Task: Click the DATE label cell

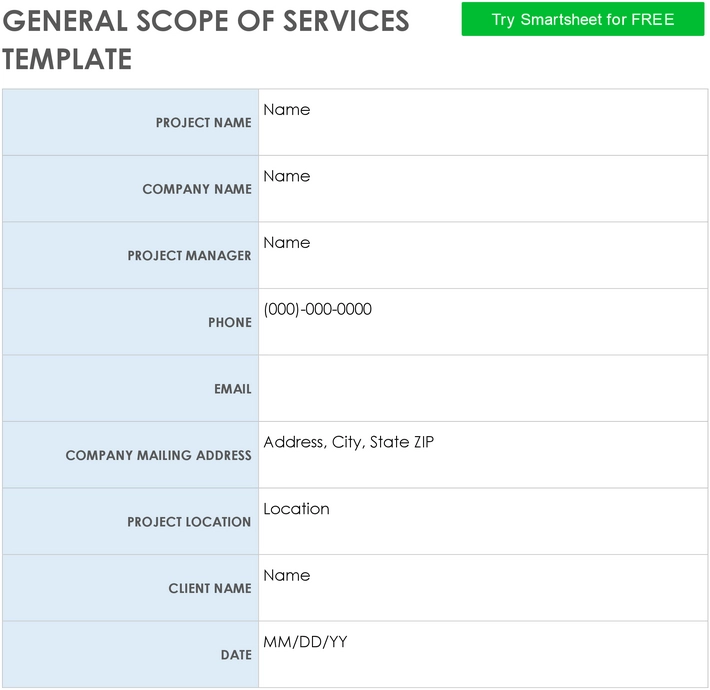Action: click(x=131, y=654)
